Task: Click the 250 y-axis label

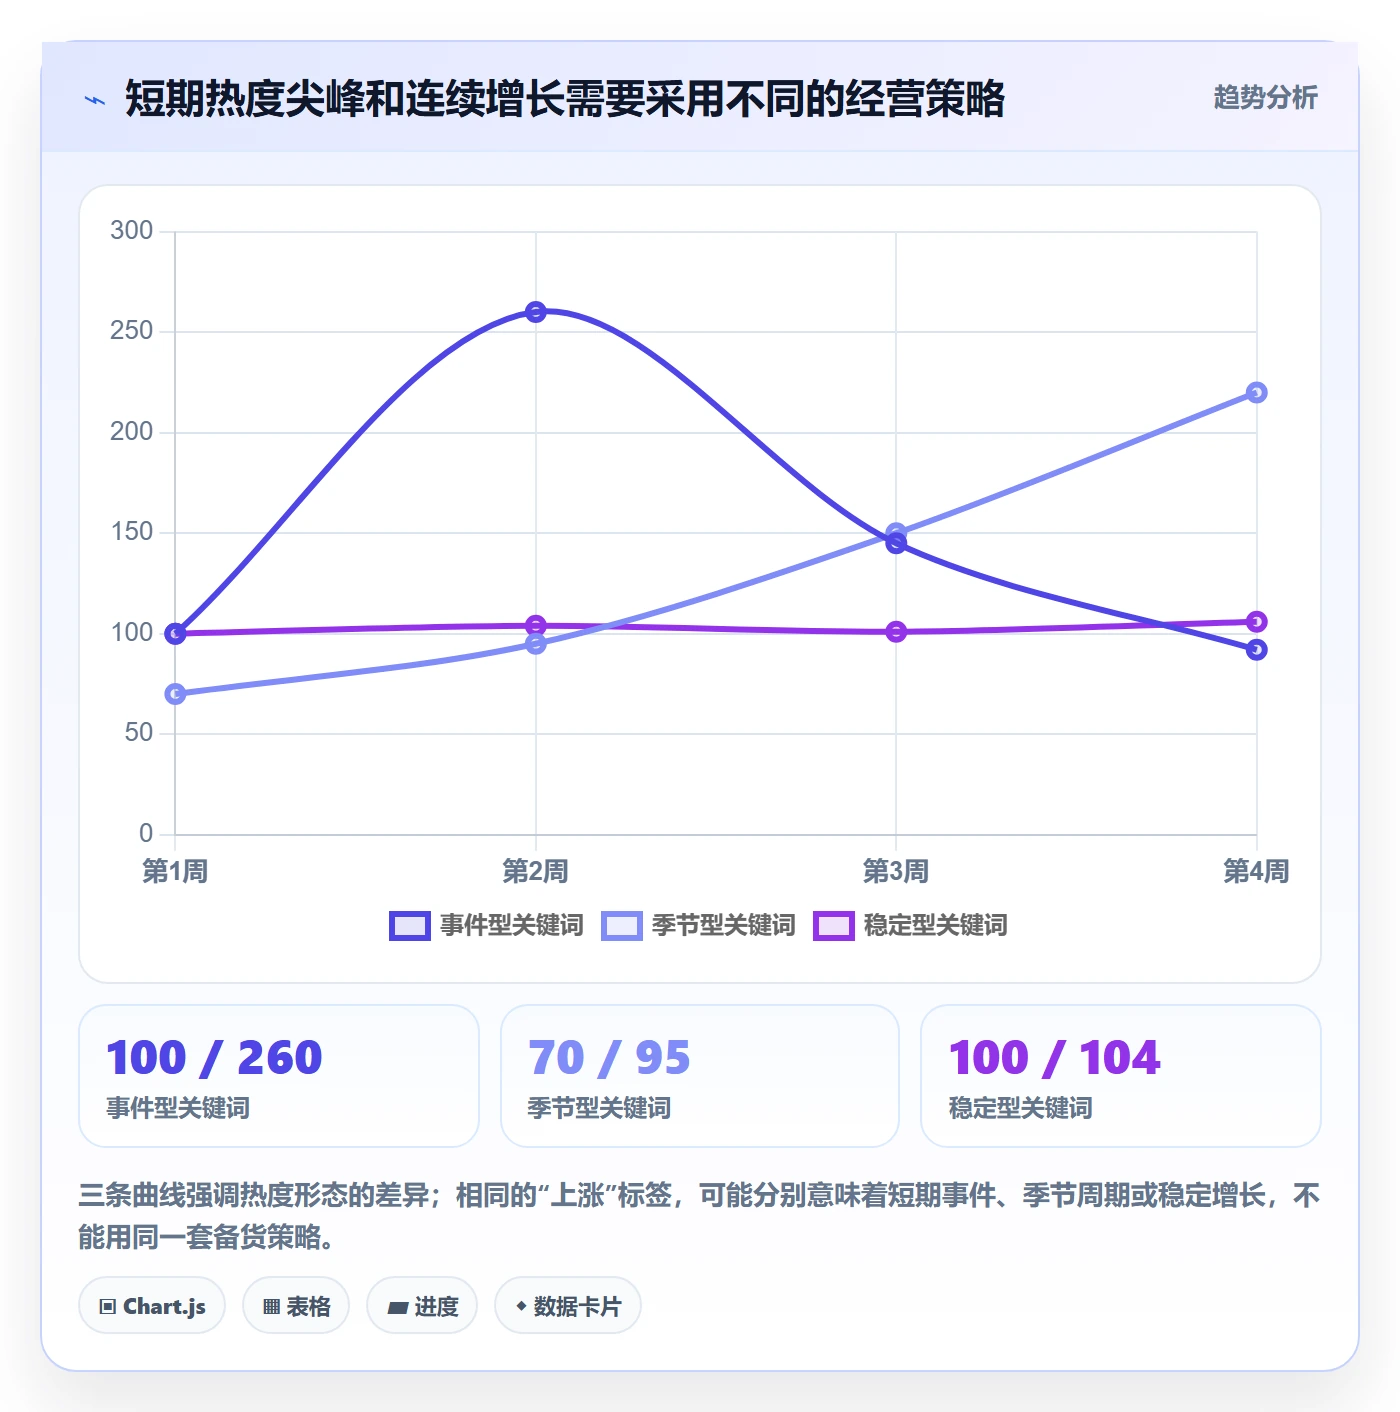Action: coord(132,331)
